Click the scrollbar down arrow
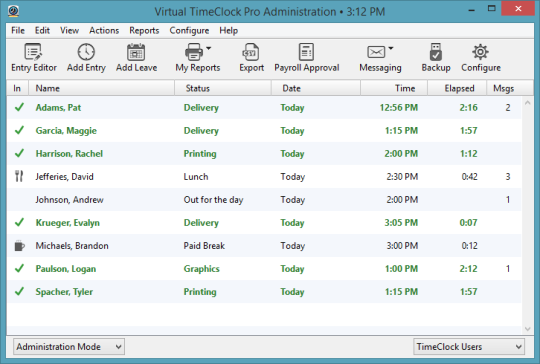Screen dimensions: 540x364 527,329
